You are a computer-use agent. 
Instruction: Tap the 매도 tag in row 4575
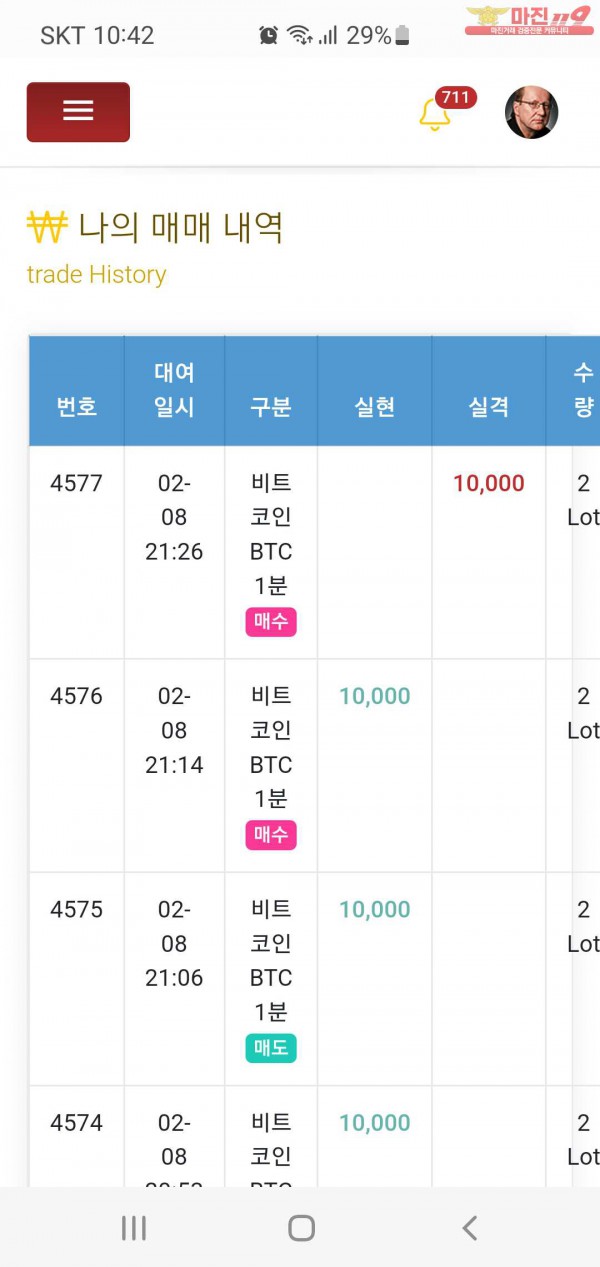coord(271,1048)
